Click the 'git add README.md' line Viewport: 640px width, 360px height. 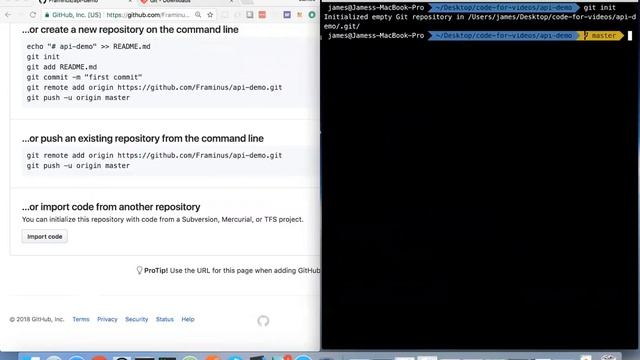(x=62, y=67)
